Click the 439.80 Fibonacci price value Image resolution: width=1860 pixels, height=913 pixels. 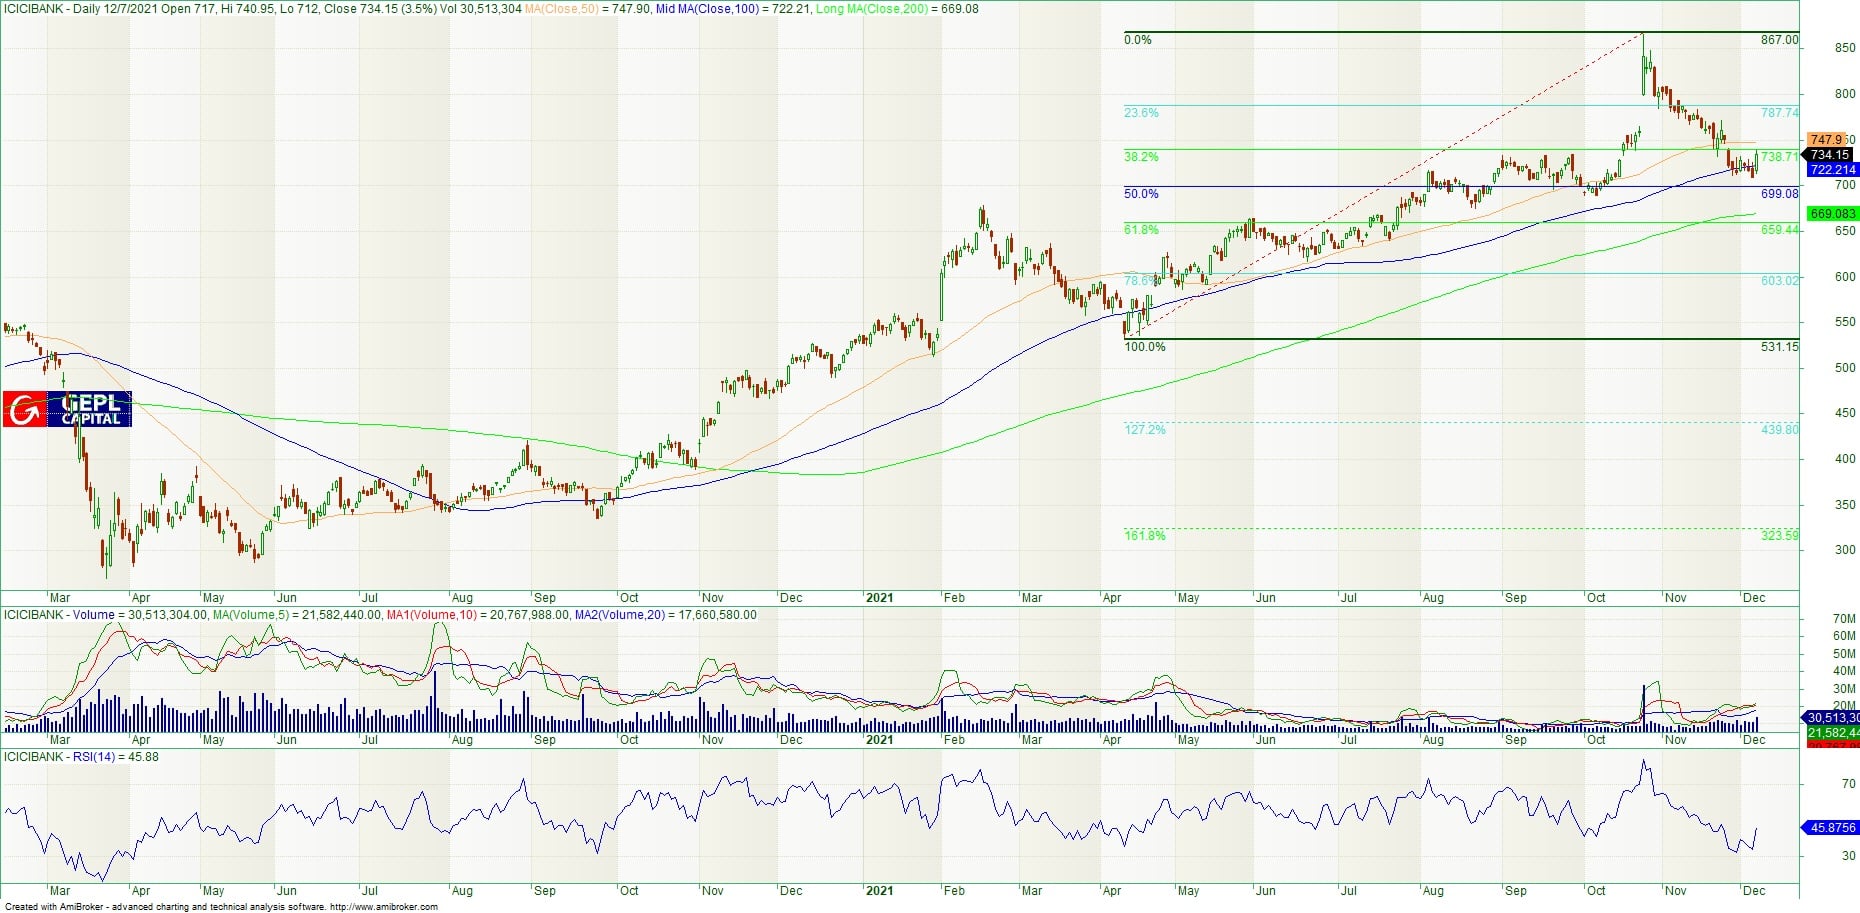pyautogui.click(x=1779, y=430)
